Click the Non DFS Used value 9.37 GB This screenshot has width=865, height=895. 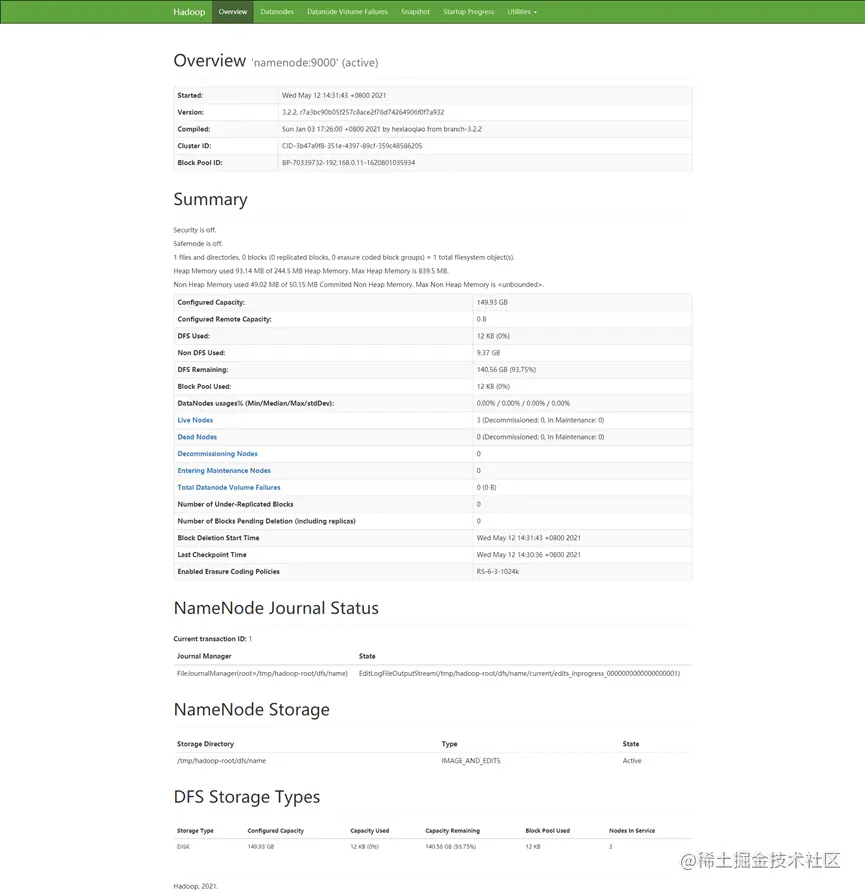488,353
